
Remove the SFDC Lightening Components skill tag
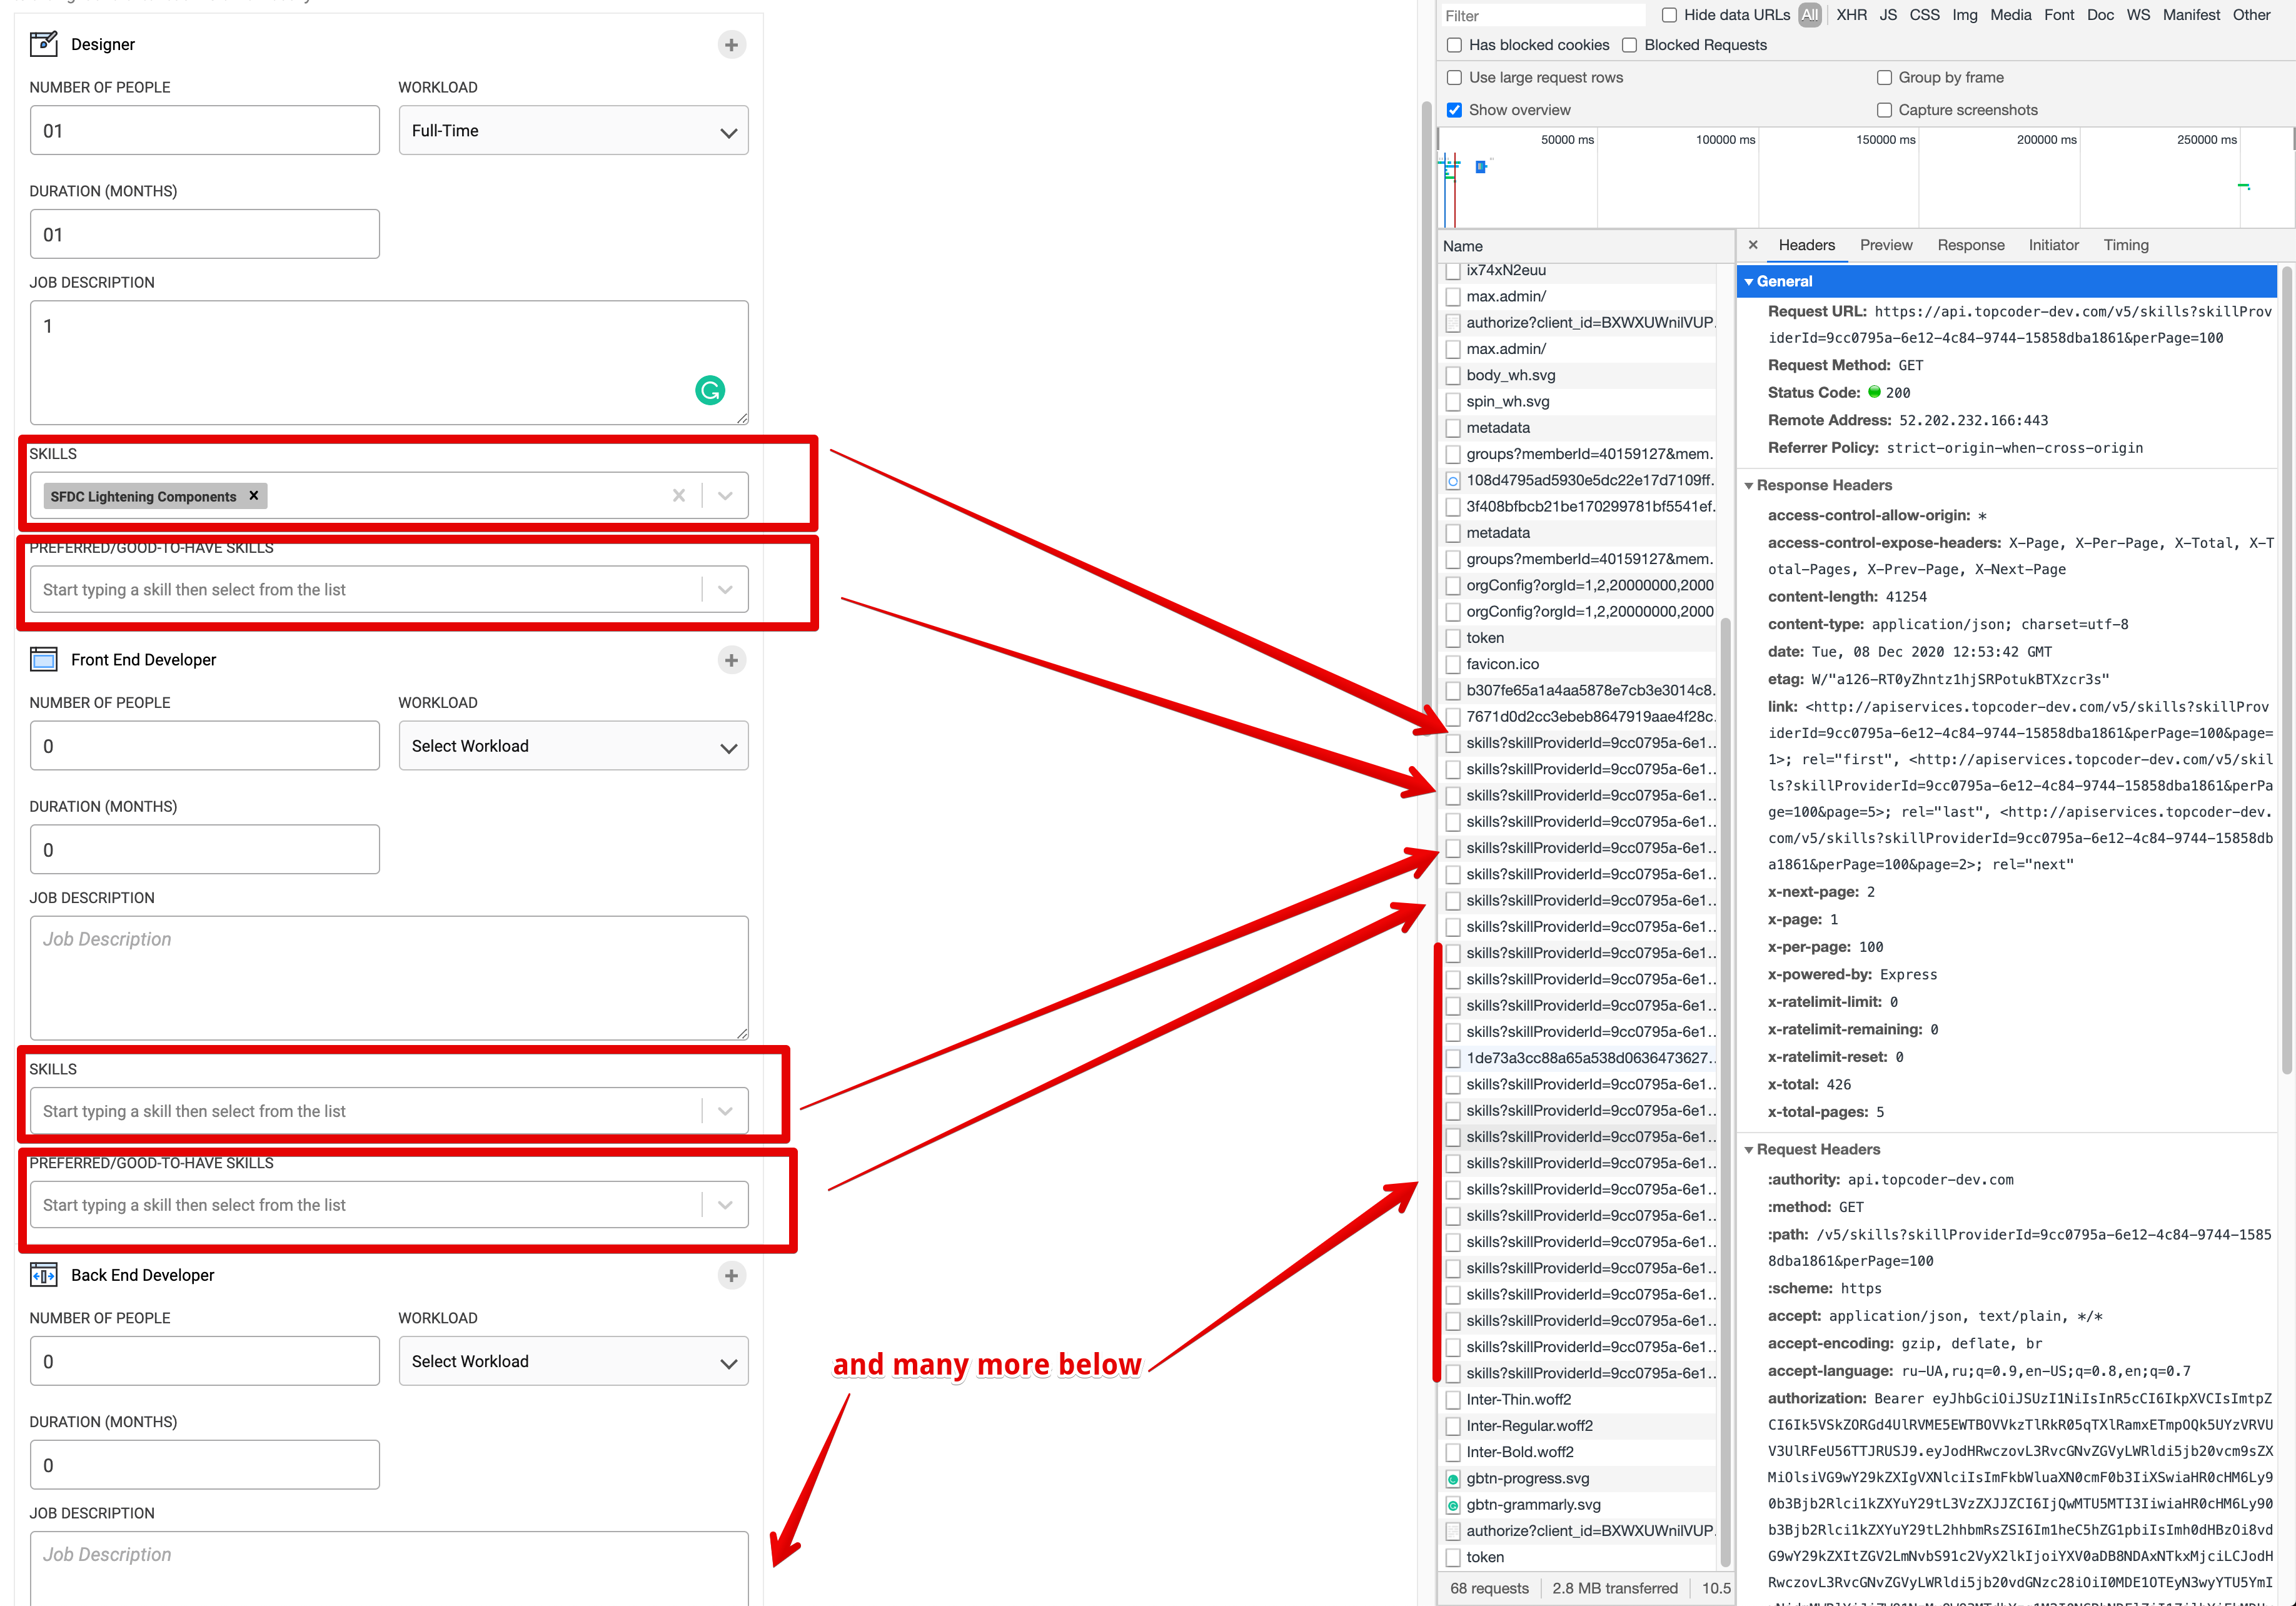click(254, 495)
